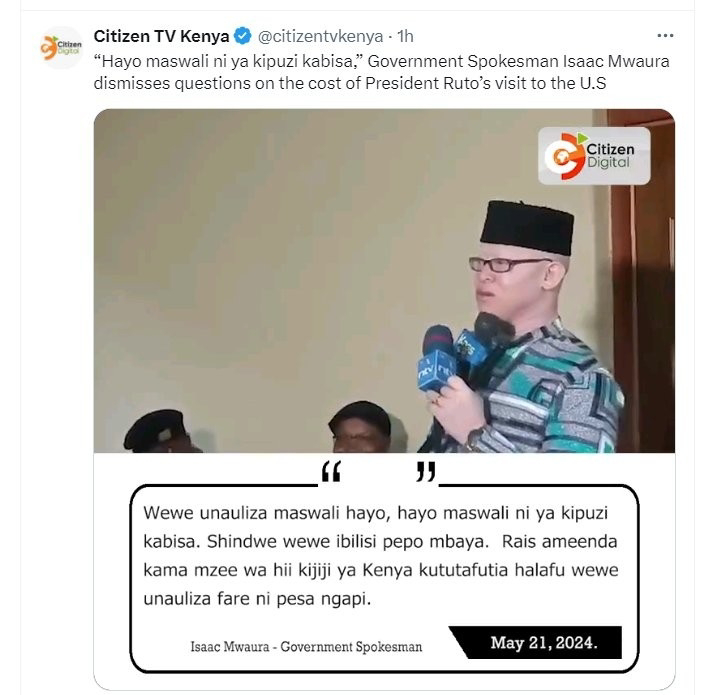Click the 1h timestamp of the tweet
The image size is (715, 695).
coord(405,36)
